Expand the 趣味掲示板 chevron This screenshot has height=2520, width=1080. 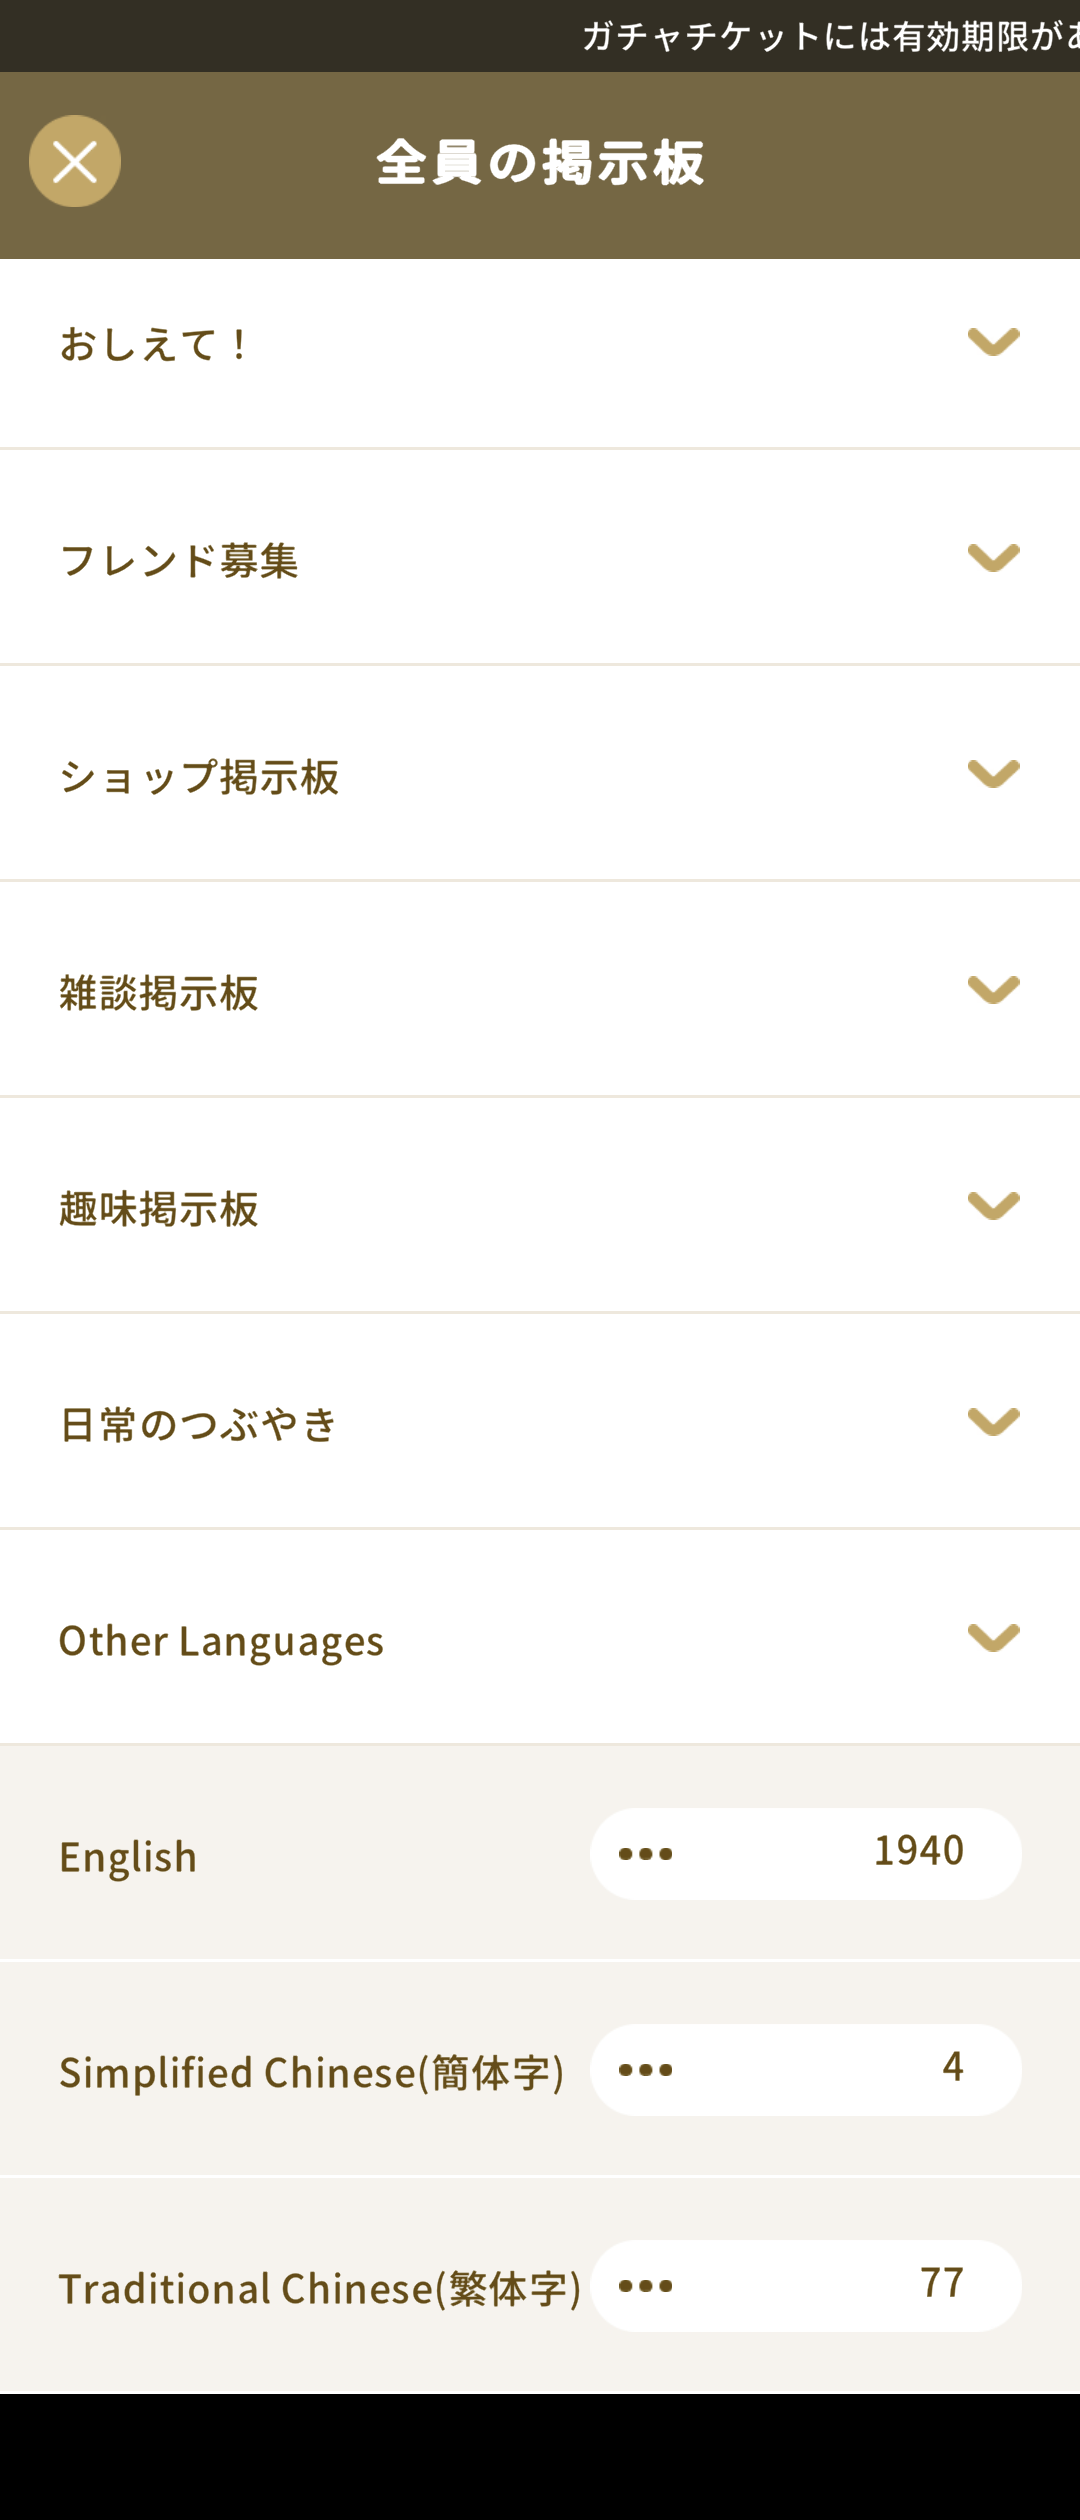(994, 1206)
